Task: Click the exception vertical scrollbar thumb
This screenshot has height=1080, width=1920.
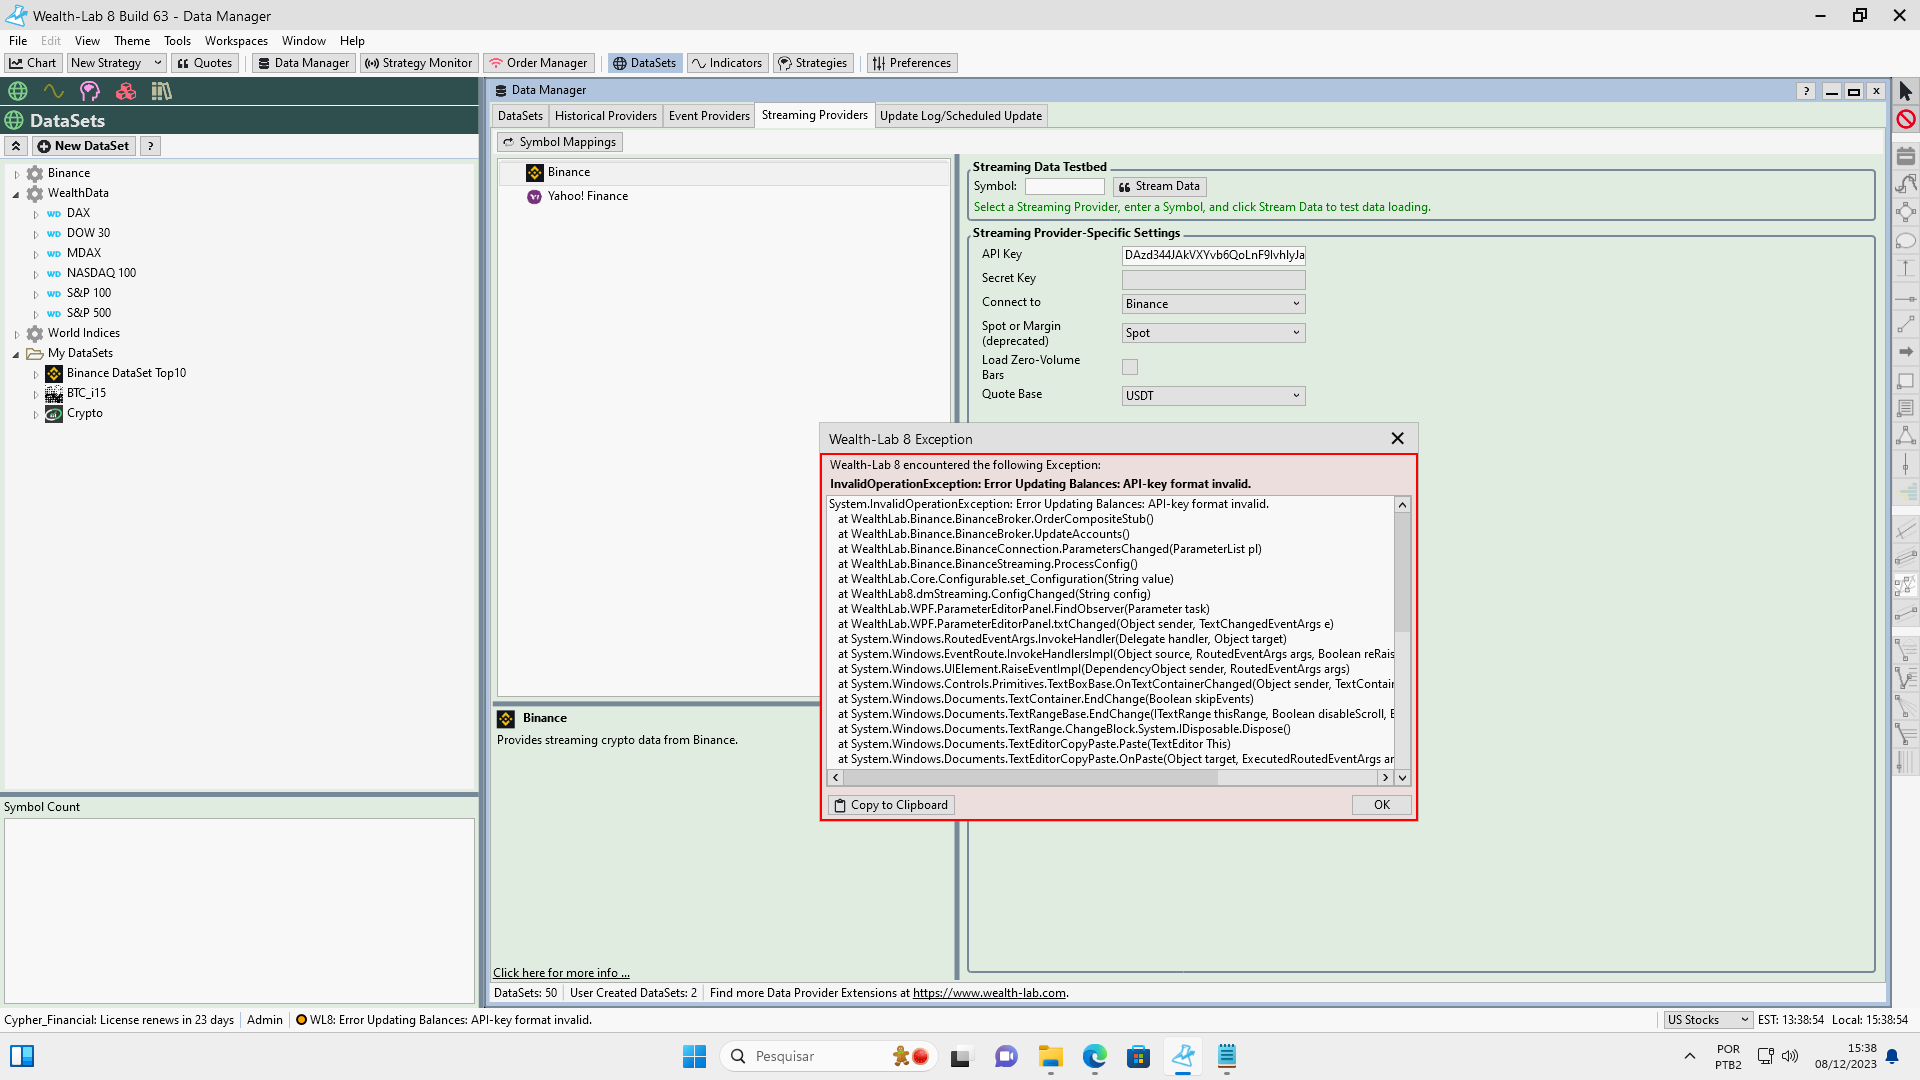Action: (x=1402, y=572)
